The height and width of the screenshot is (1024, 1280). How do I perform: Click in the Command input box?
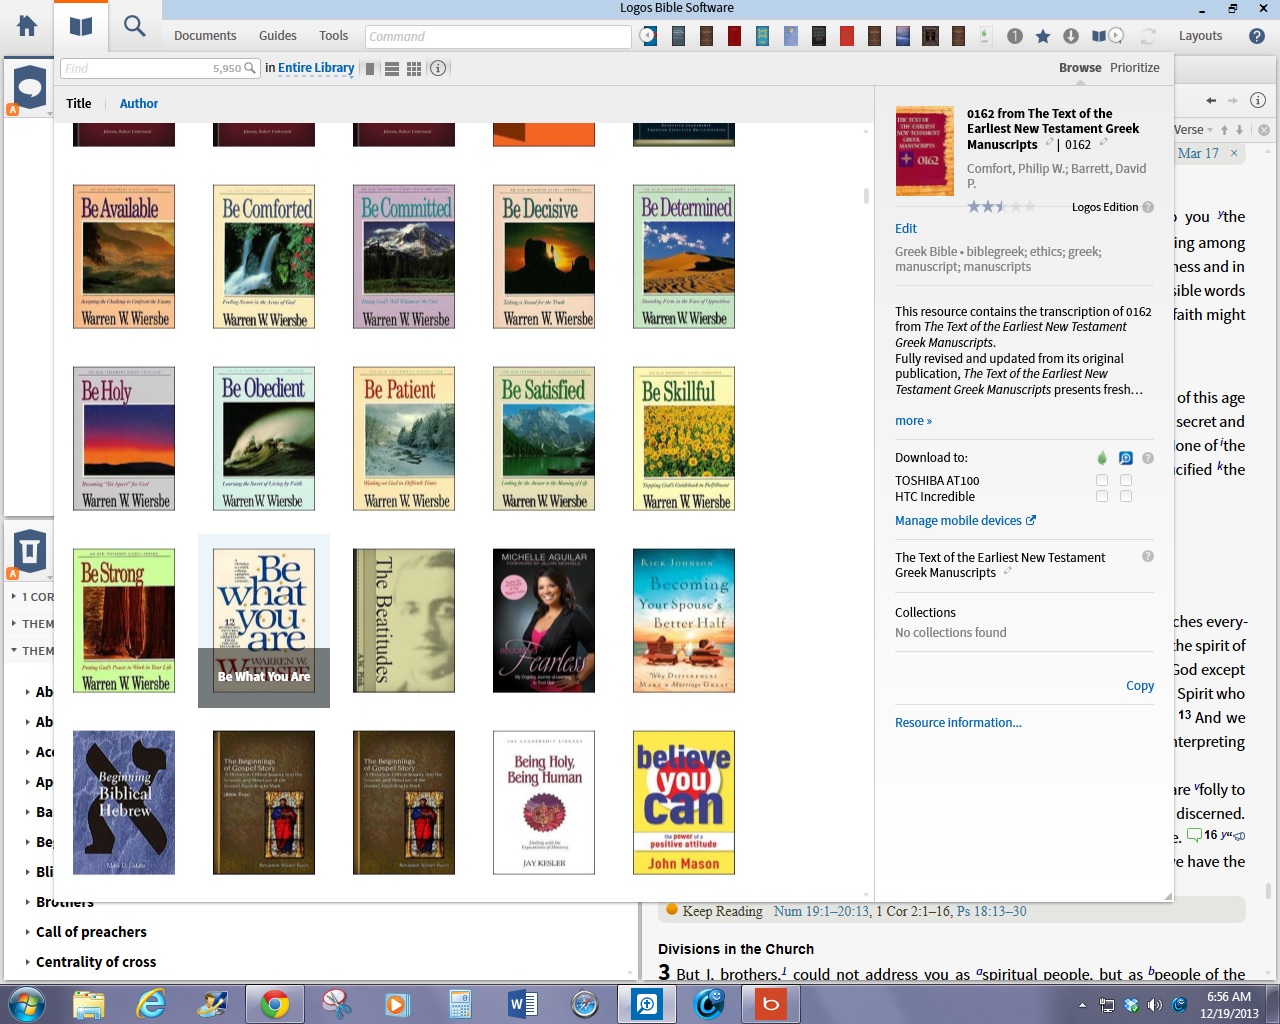click(498, 36)
